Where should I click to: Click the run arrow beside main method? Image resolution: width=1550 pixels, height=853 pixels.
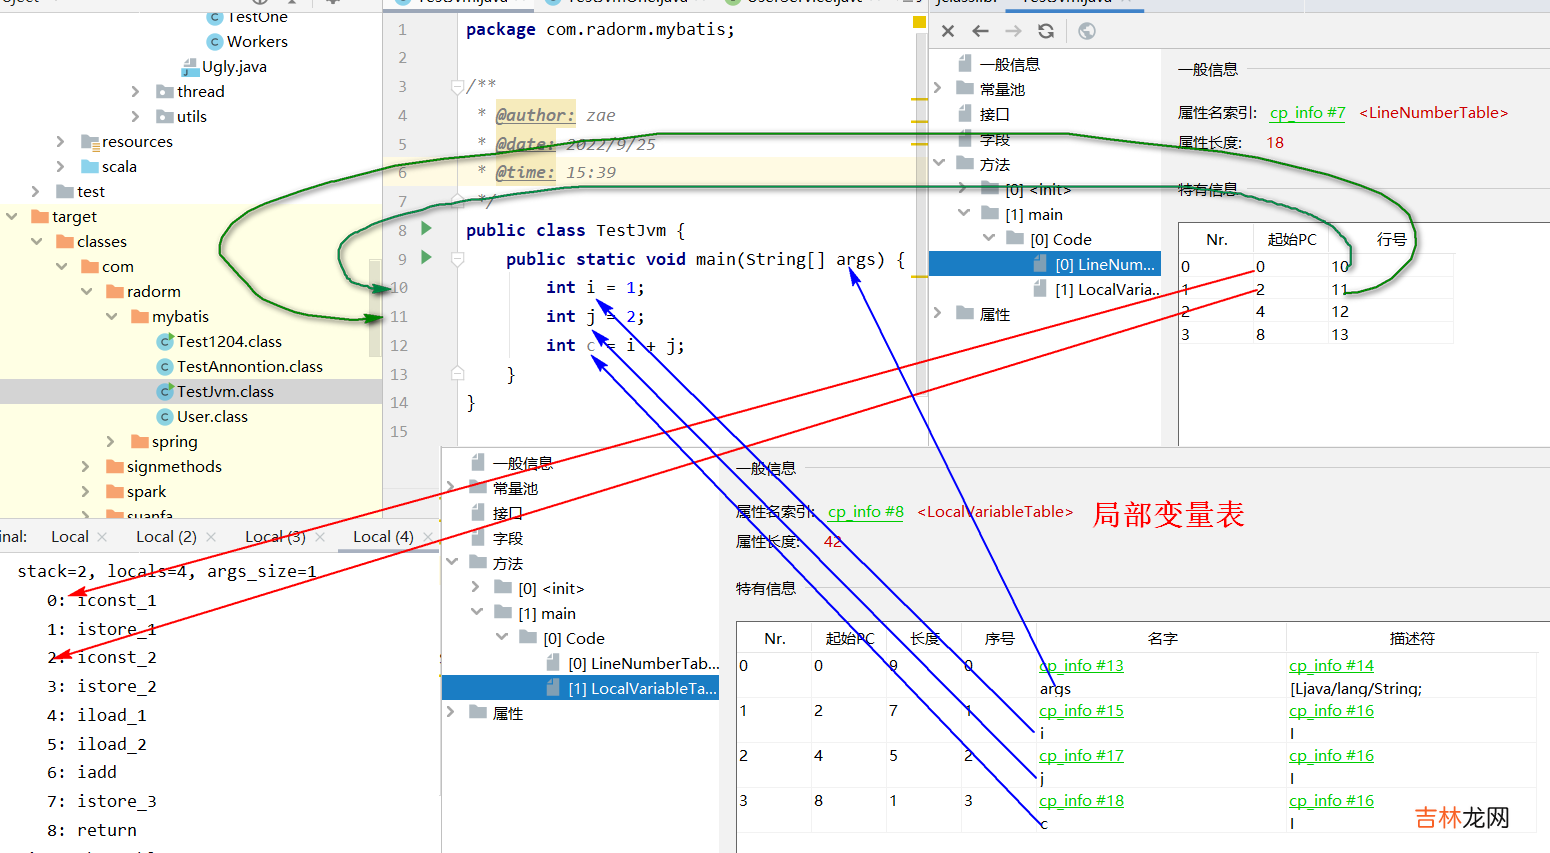[x=427, y=257]
